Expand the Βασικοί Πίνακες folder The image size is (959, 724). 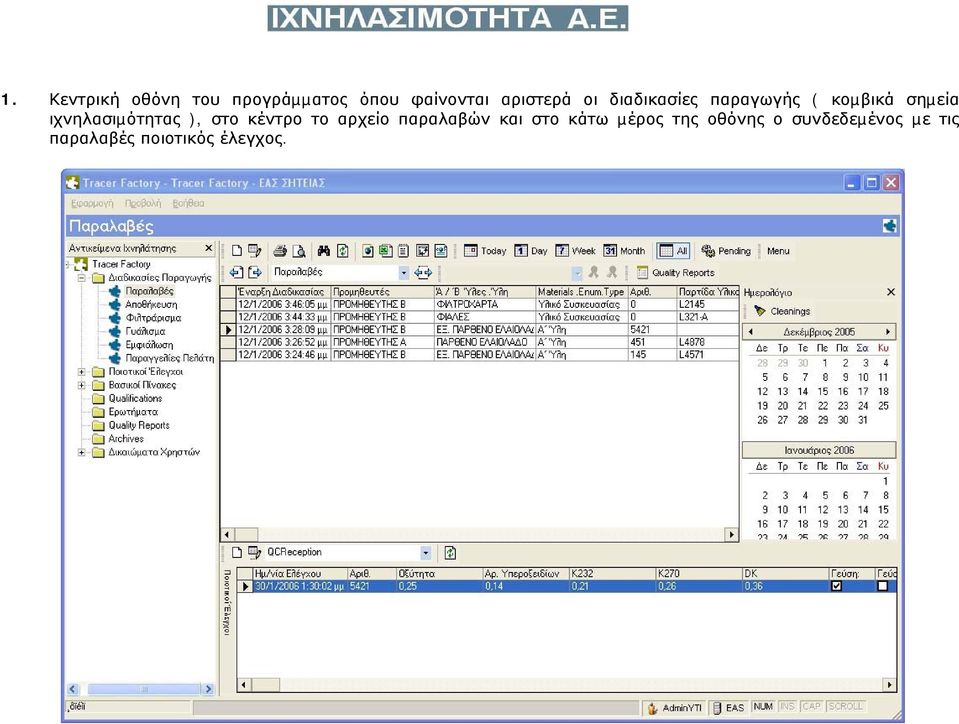point(81,385)
